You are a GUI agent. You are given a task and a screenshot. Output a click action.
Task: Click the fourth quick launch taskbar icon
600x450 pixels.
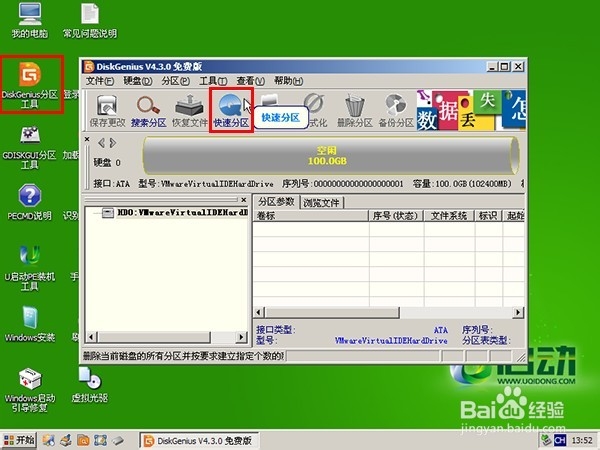(100, 440)
